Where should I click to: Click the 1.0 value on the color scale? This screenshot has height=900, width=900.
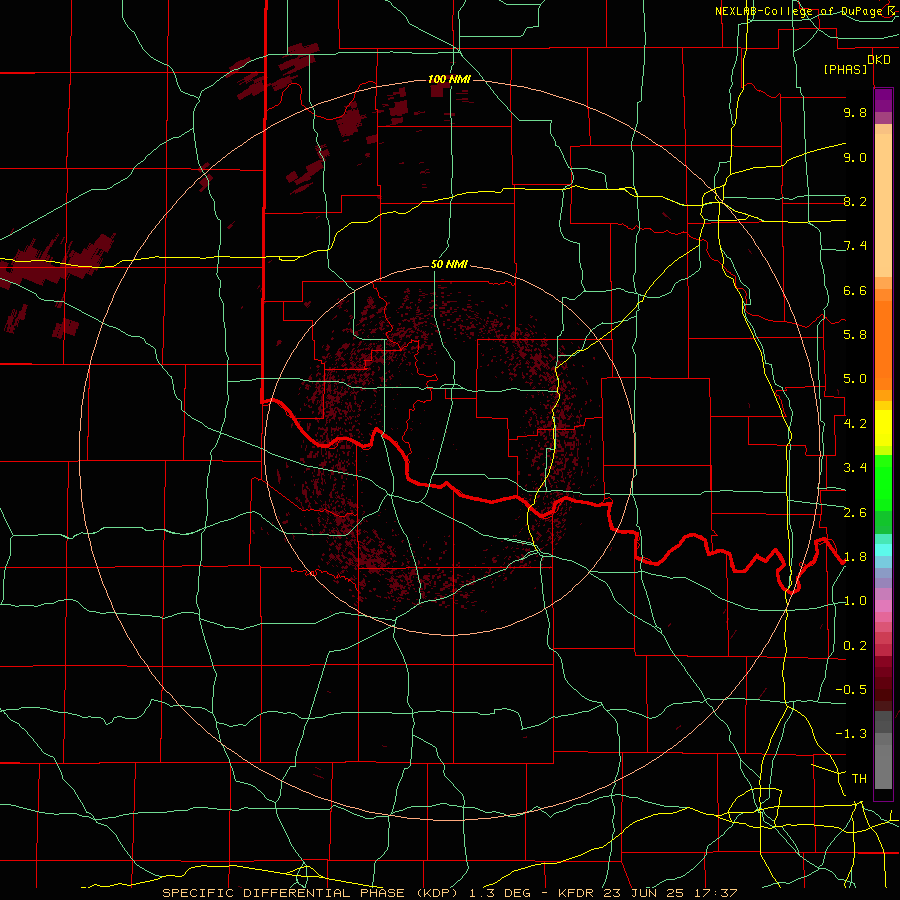[x=855, y=601]
